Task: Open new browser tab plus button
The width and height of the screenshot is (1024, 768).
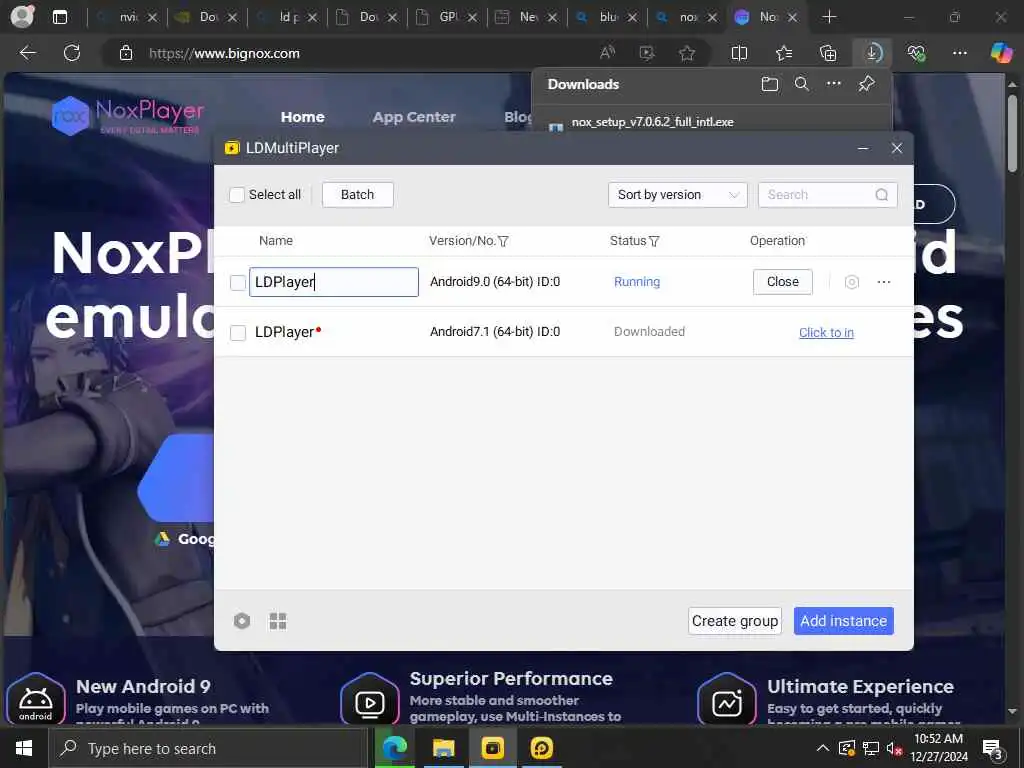Action: pos(829,17)
